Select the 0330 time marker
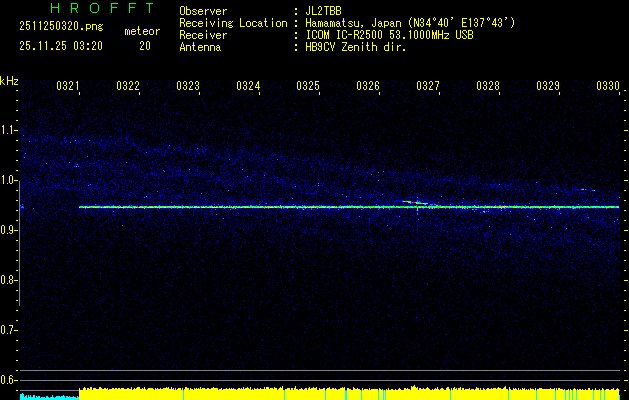The width and height of the screenshot is (629, 400). point(608,87)
